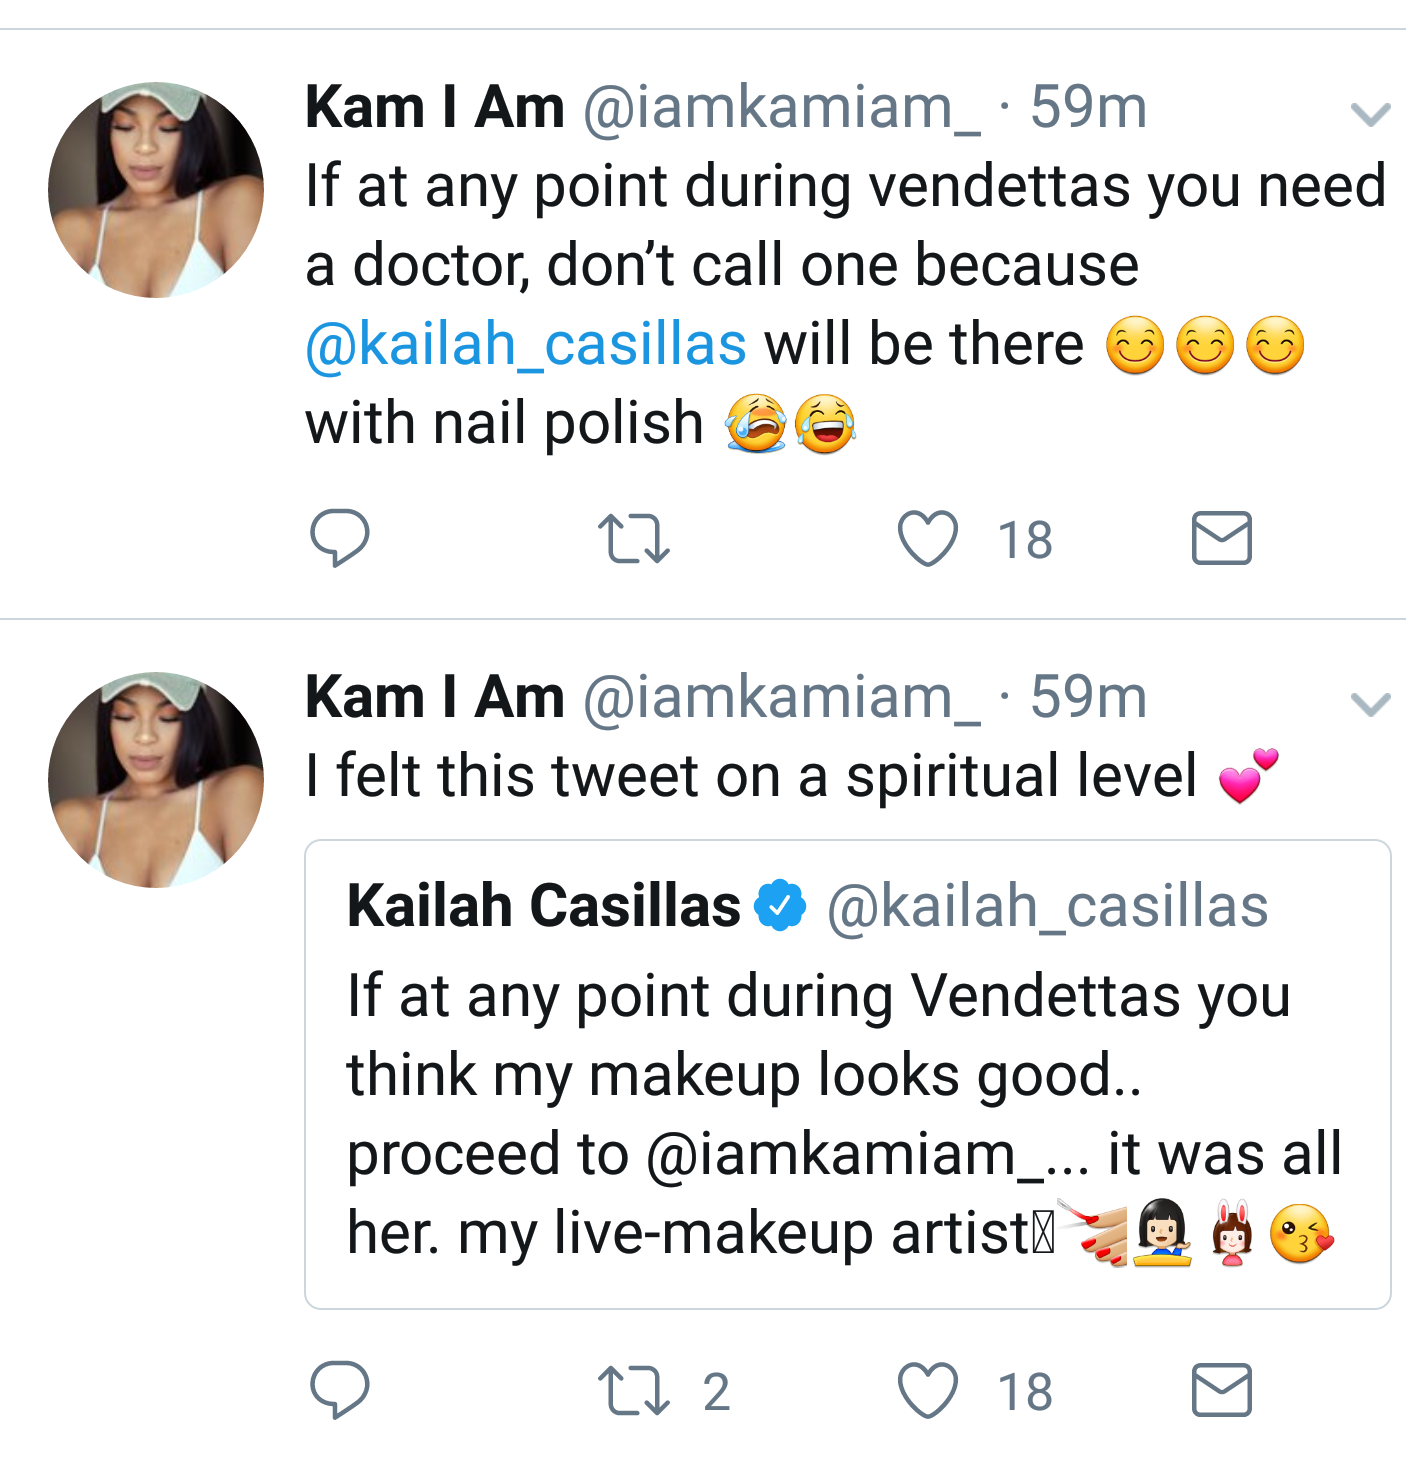Open Kam I Am profile name in first tweet
This screenshot has width=1406, height=1463.
click(x=435, y=107)
